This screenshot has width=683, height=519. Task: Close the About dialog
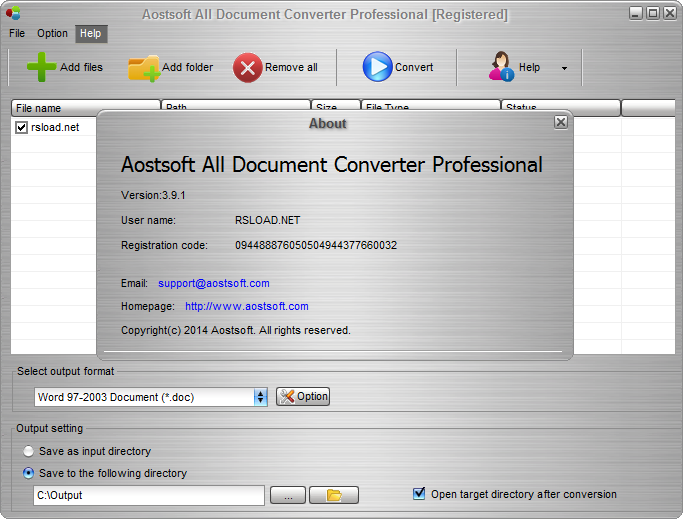coord(561,122)
